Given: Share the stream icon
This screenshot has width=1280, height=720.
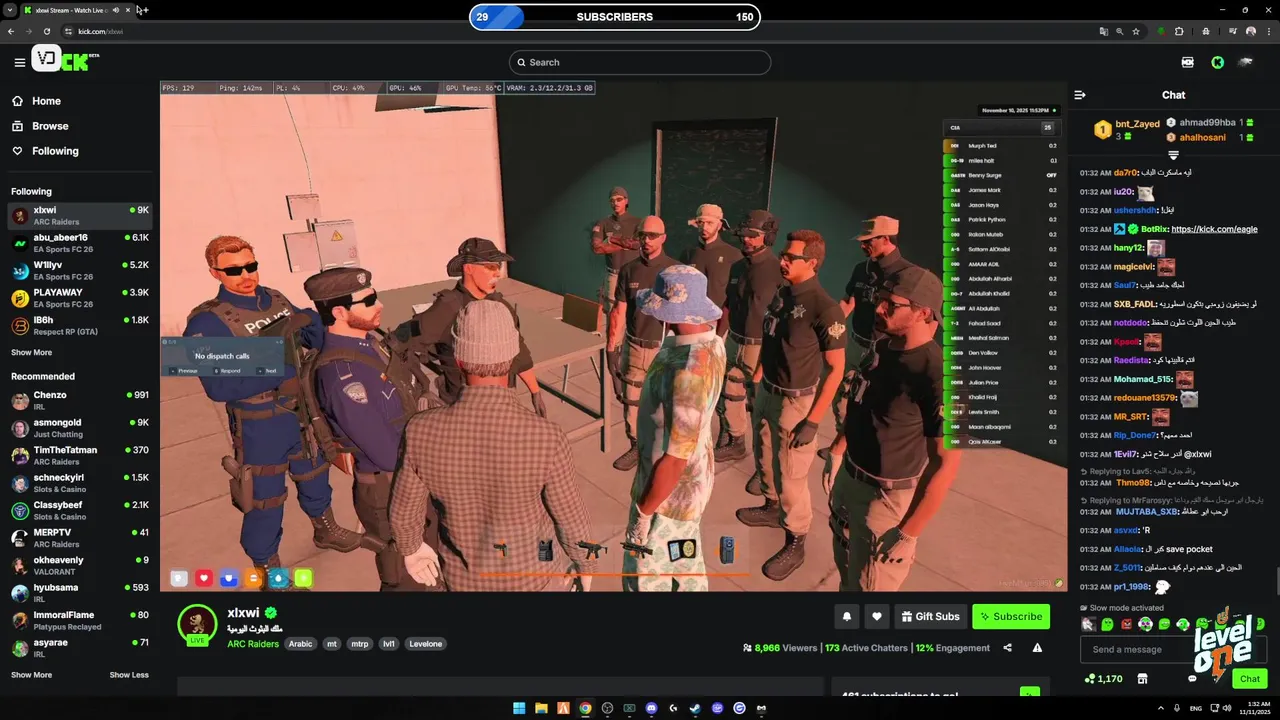Looking at the screenshot, I should [1007, 648].
